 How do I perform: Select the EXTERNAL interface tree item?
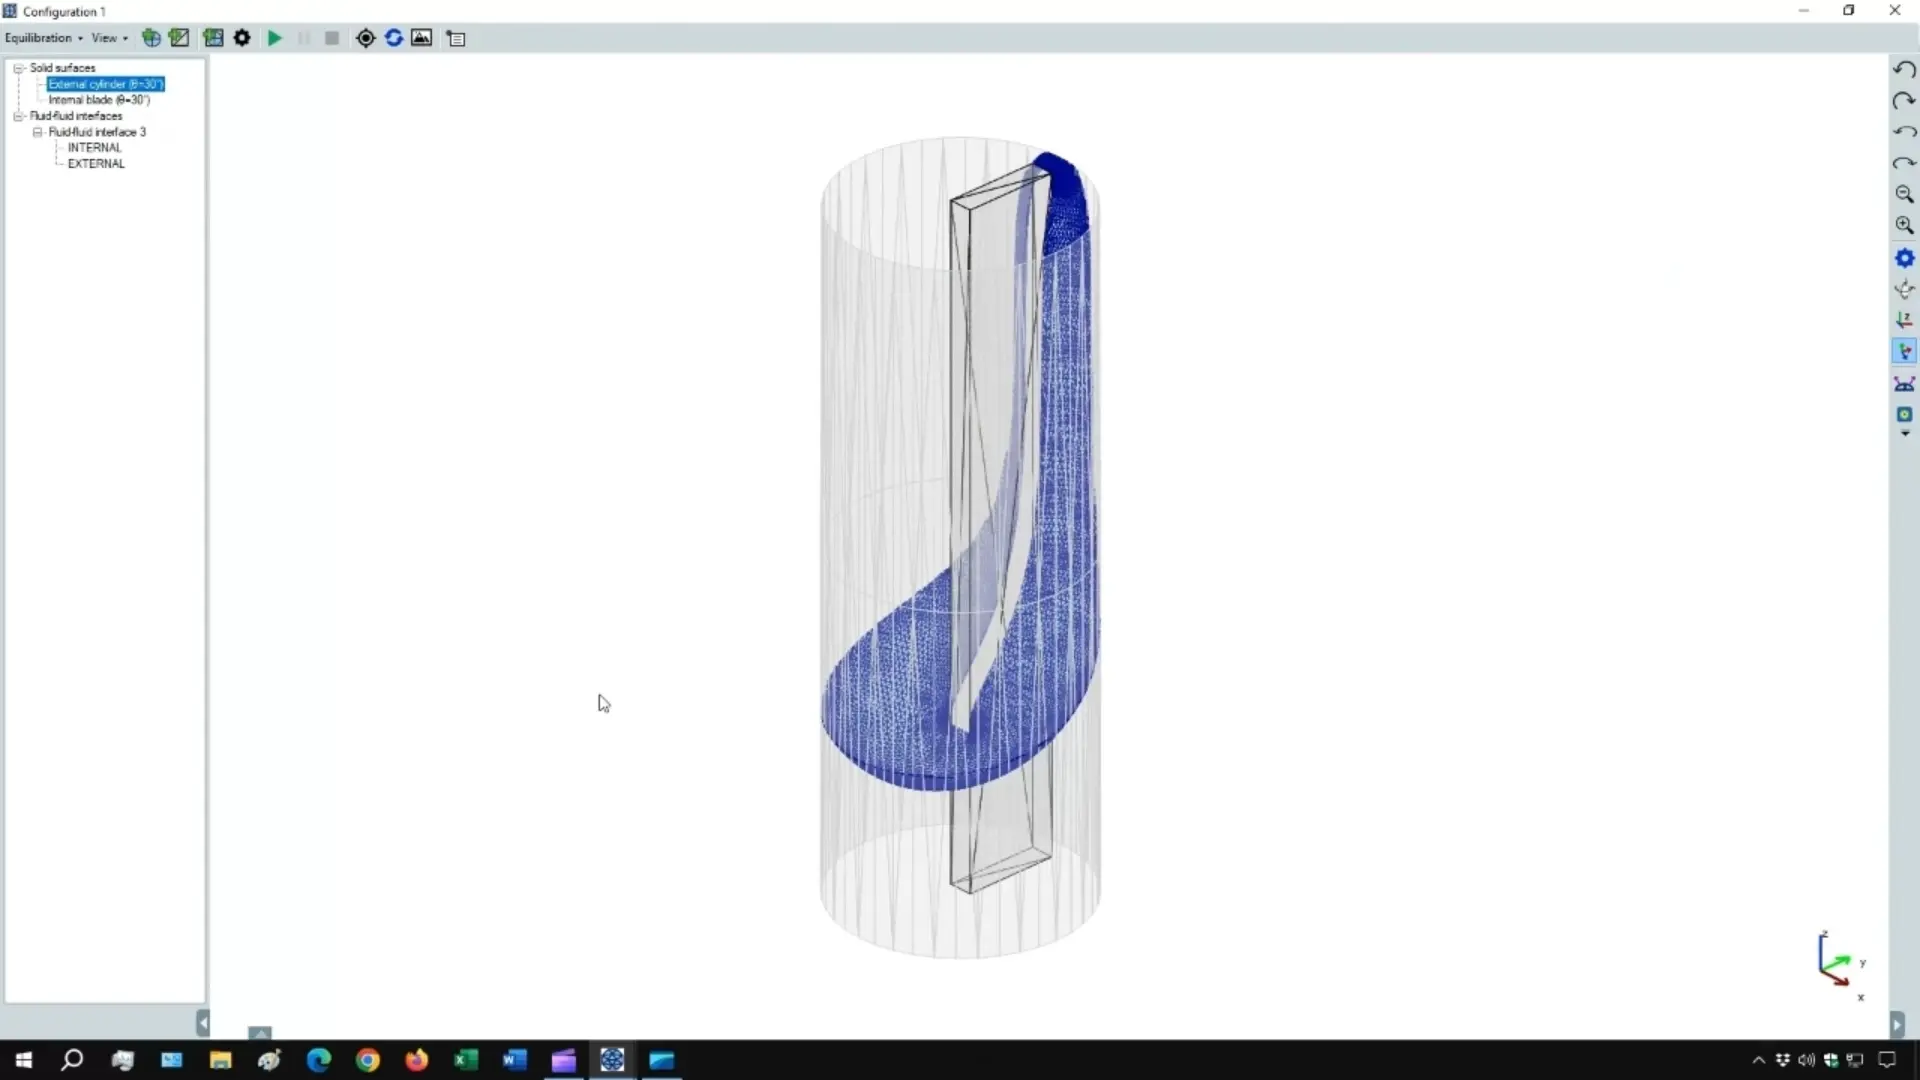tap(96, 164)
